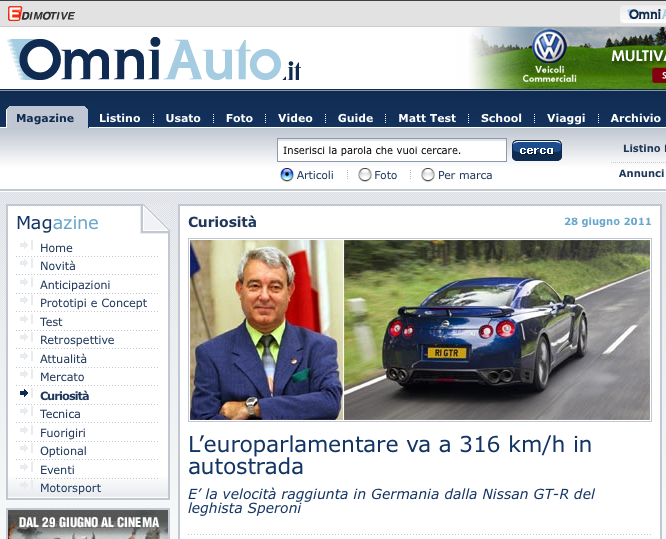Open the article headline about 316 km/h
This screenshot has width=666, height=539.
coord(389,455)
